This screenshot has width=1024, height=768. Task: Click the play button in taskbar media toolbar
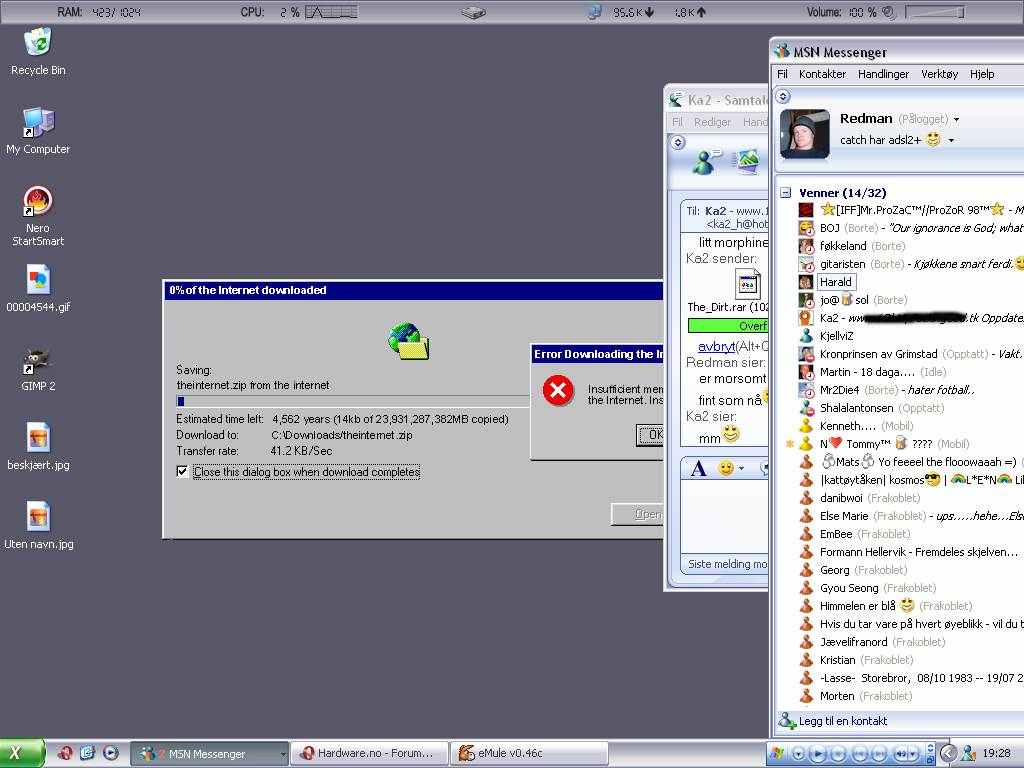(x=818, y=754)
